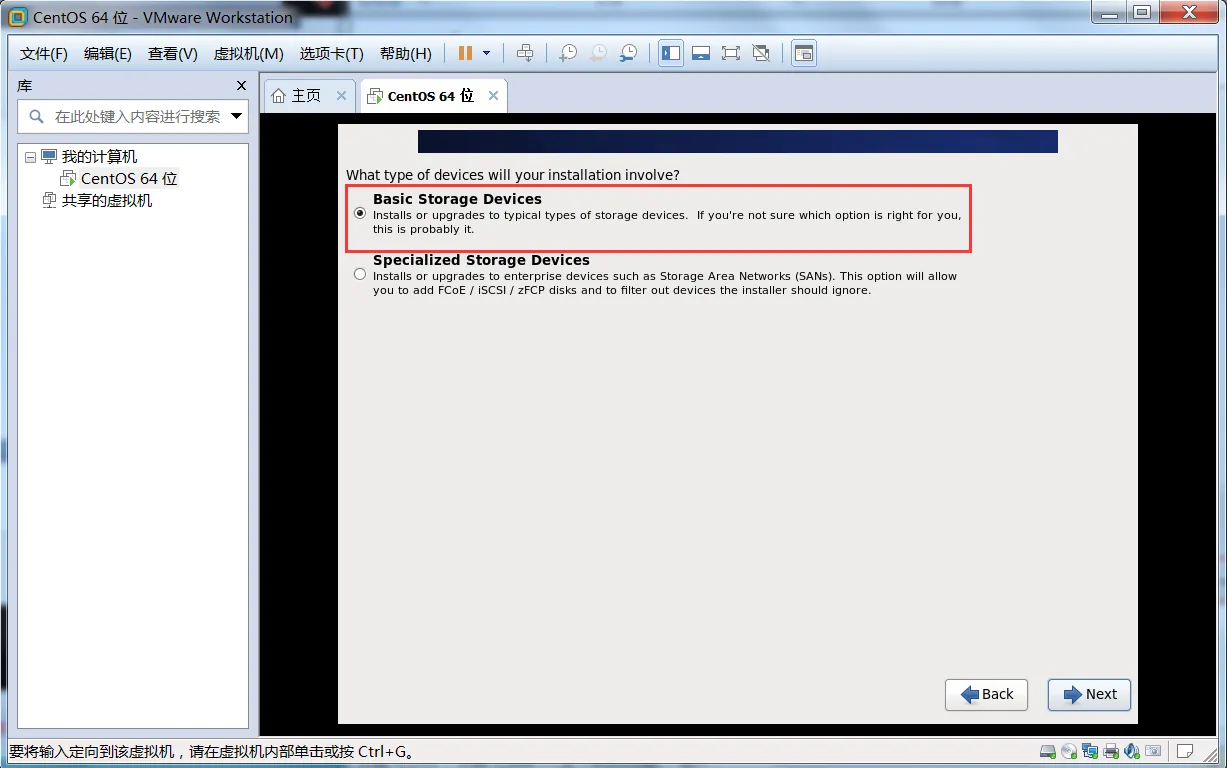Click the storage question text in the installer

point(513,175)
